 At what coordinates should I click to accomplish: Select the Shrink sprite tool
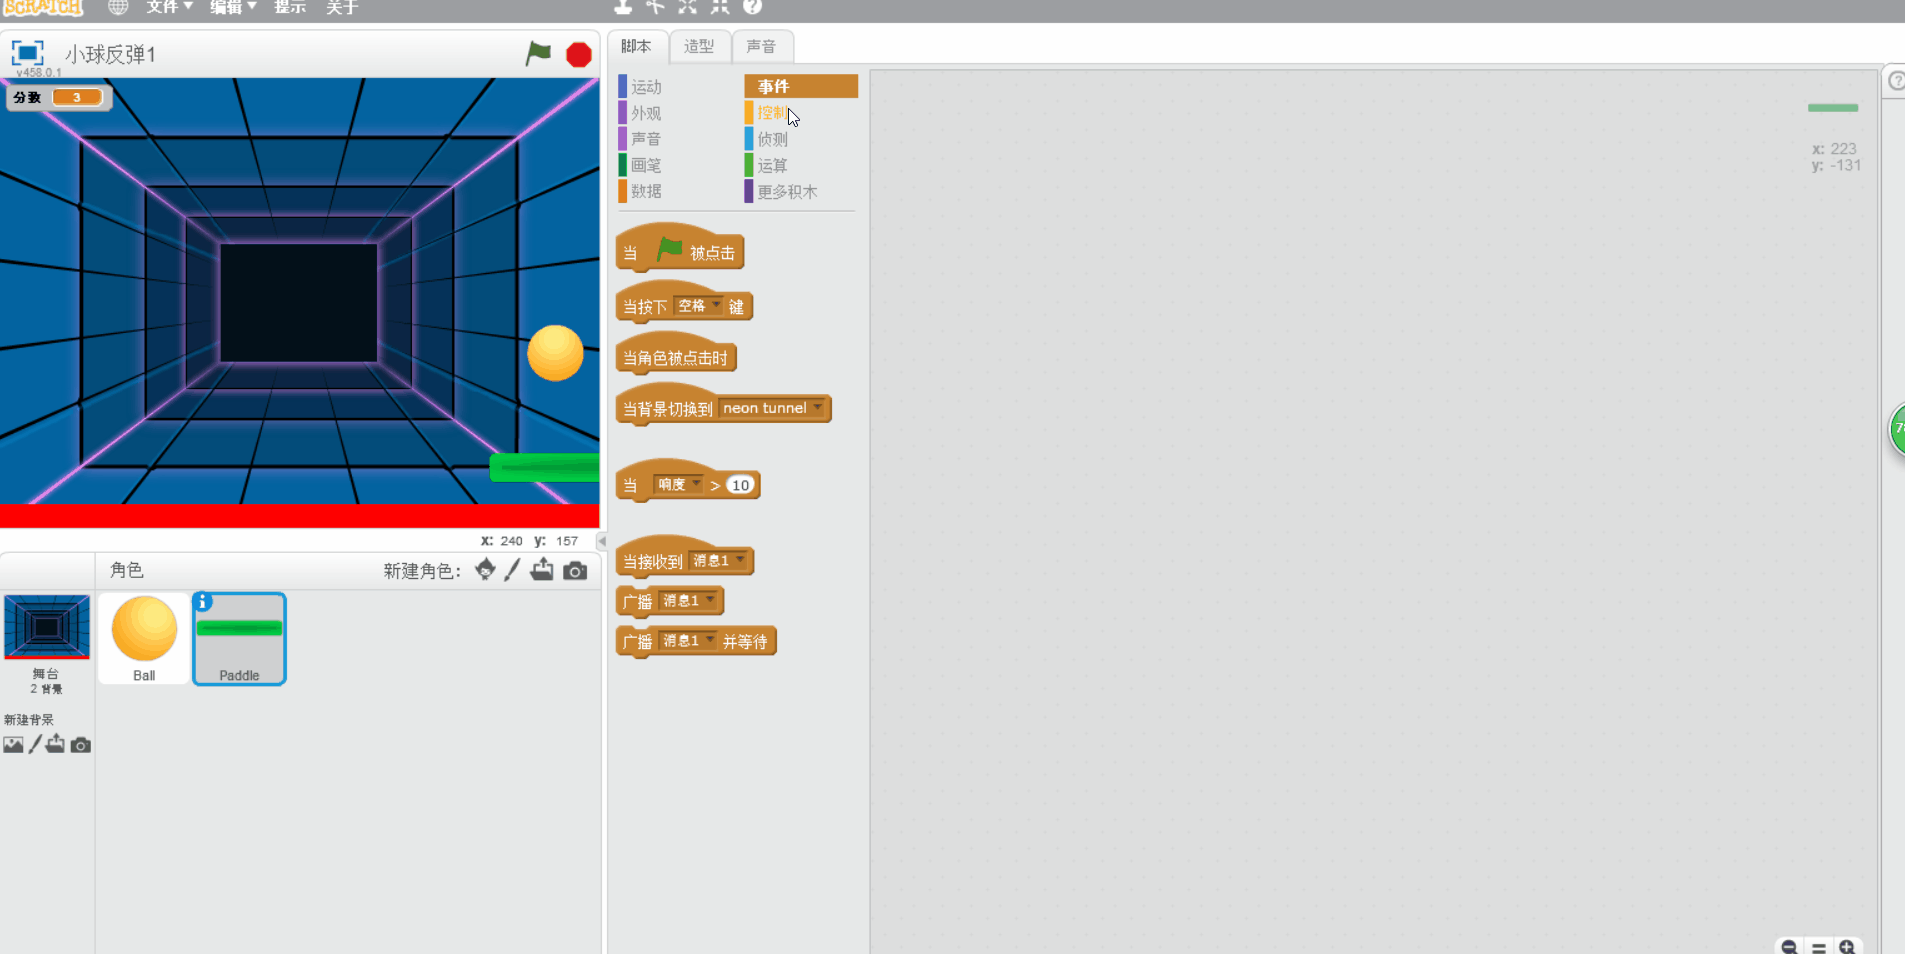(x=720, y=7)
